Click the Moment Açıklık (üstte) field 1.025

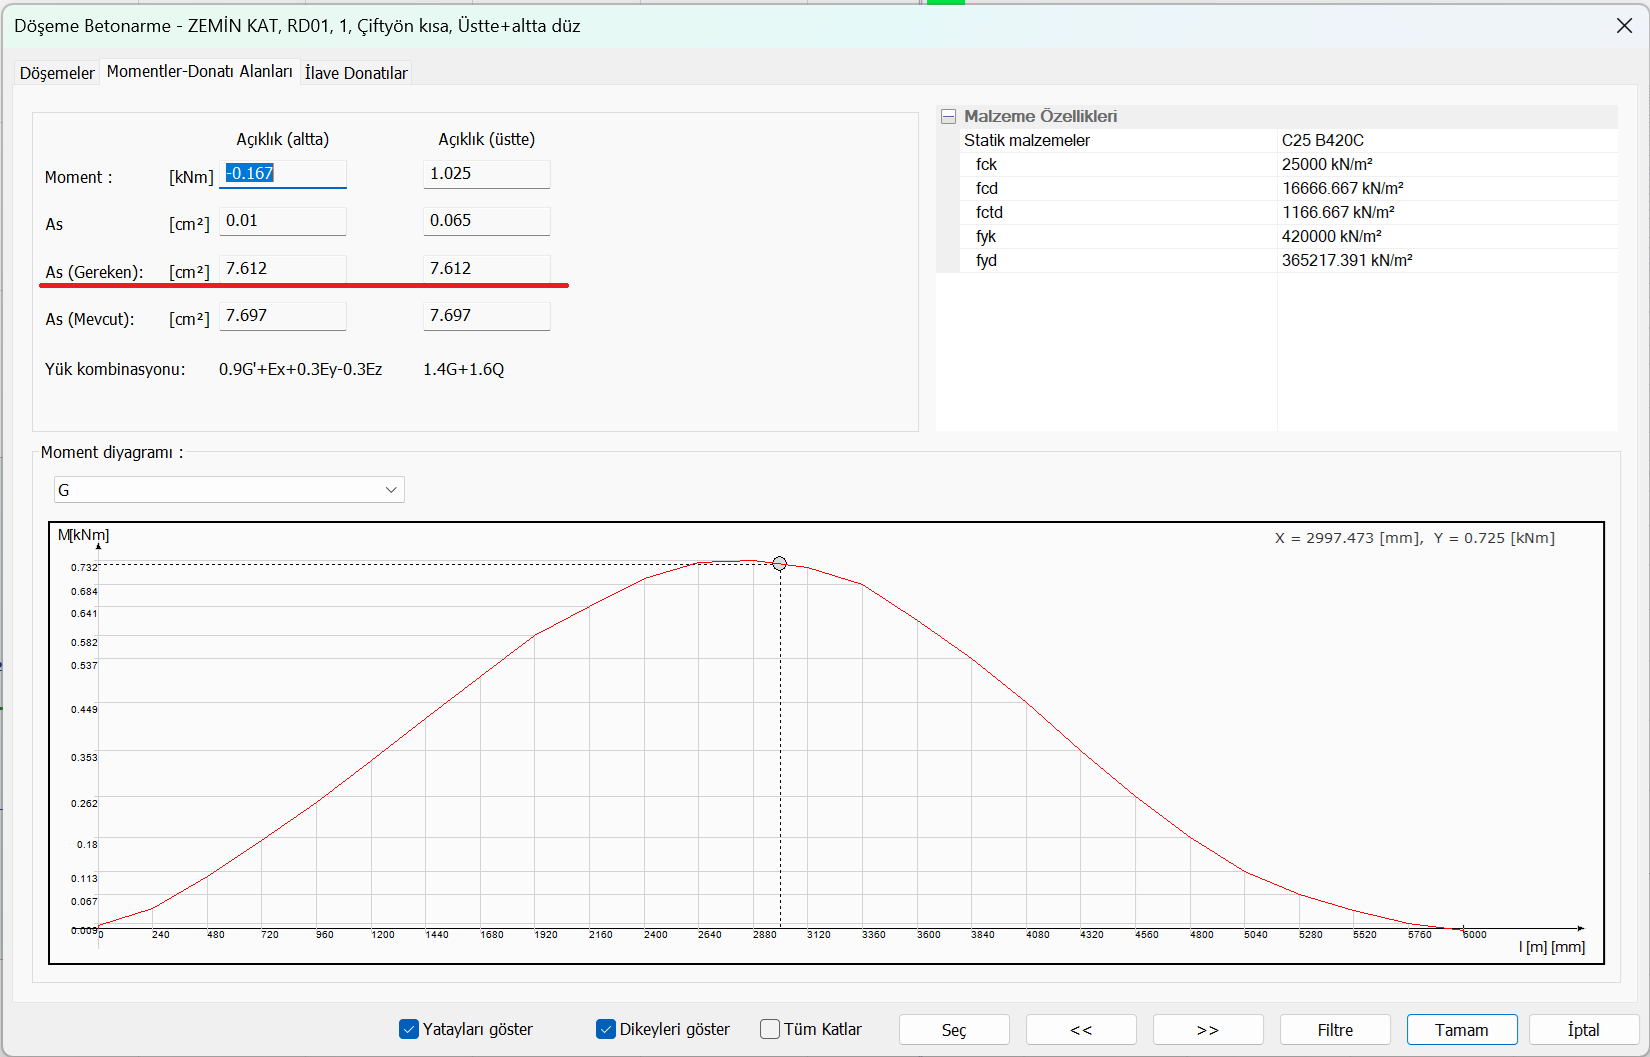coord(487,174)
